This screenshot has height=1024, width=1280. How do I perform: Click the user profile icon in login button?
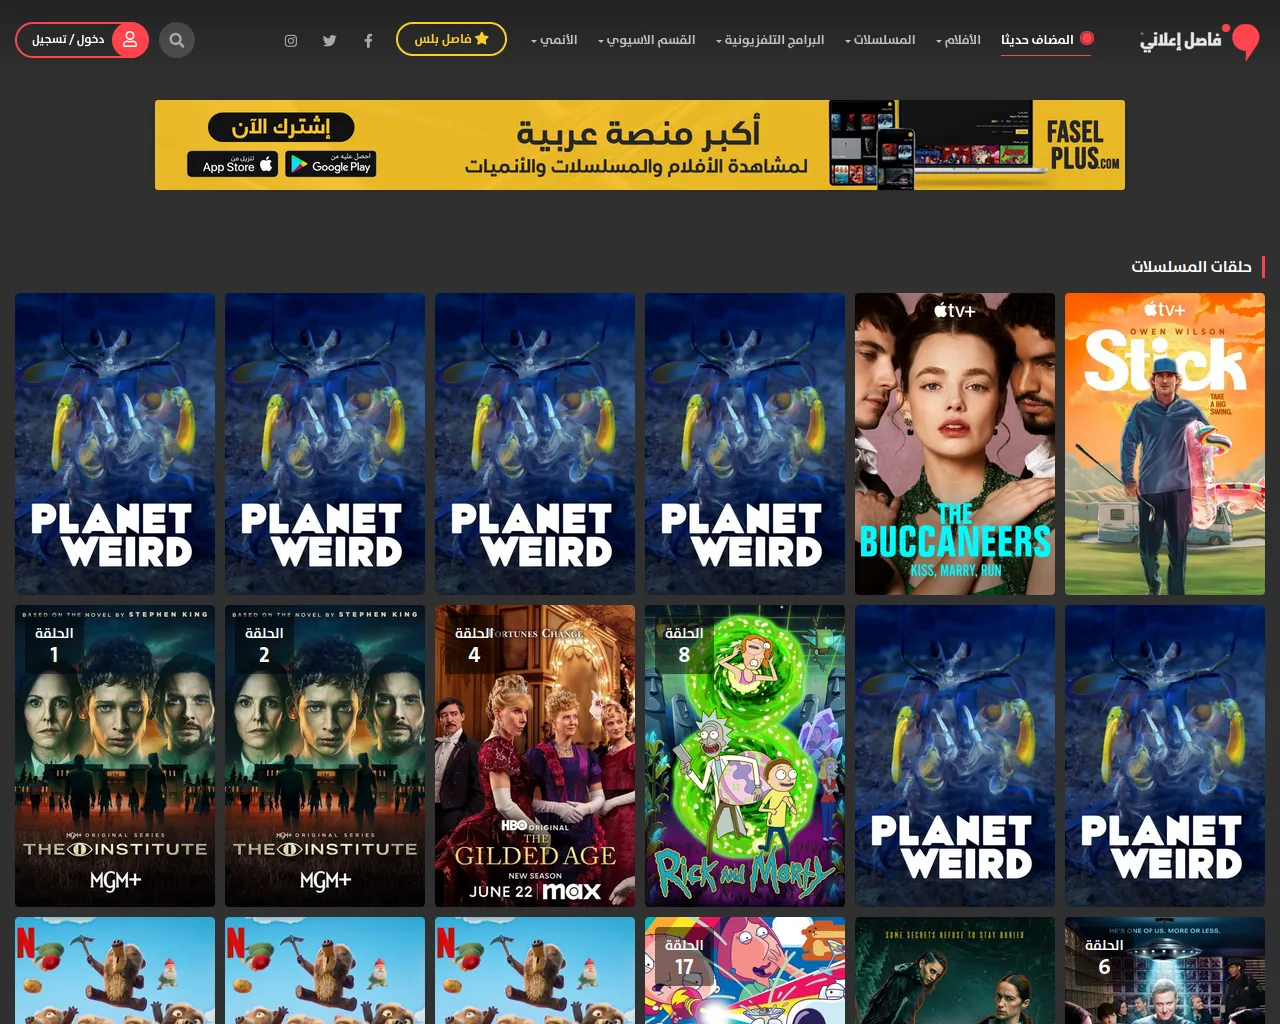(x=129, y=40)
